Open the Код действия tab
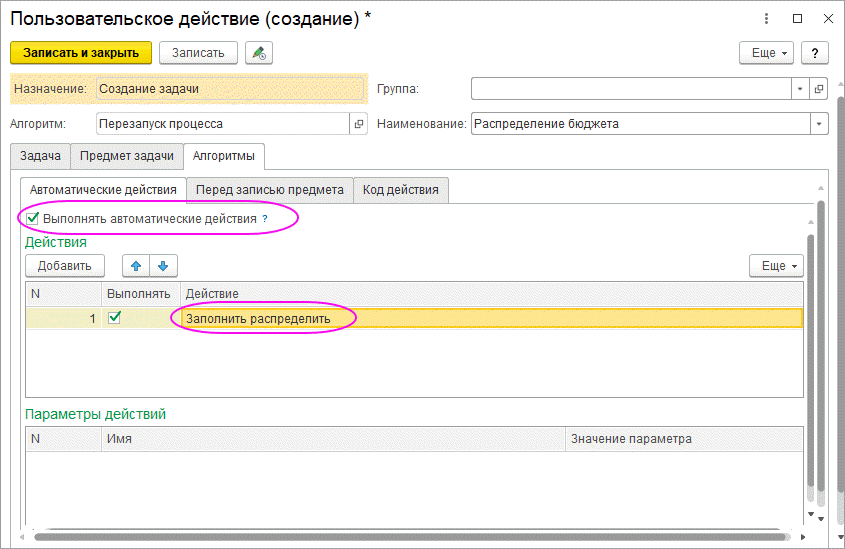Viewport: 845px width, 549px height. tap(400, 189)
